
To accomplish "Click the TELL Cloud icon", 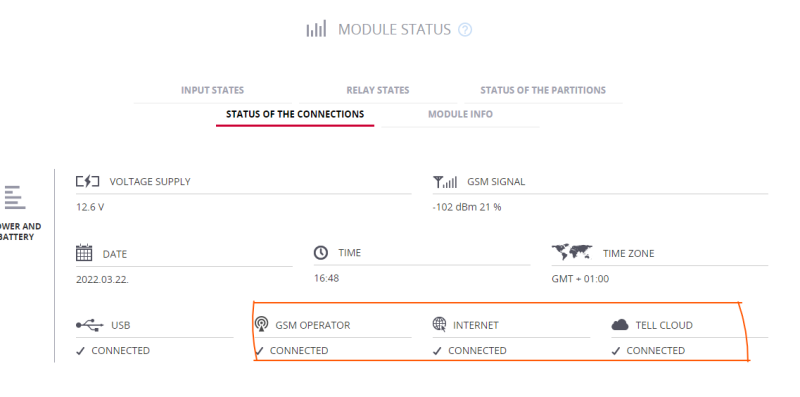I will coord(619,325).
